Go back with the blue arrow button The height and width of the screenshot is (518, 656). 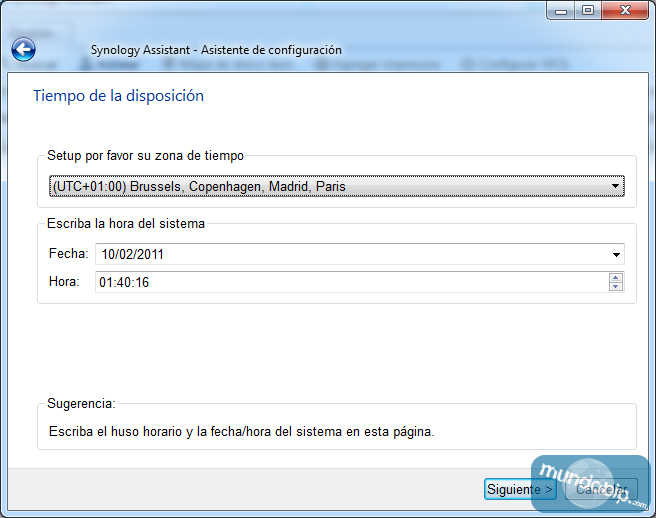(x=23, y=50)
